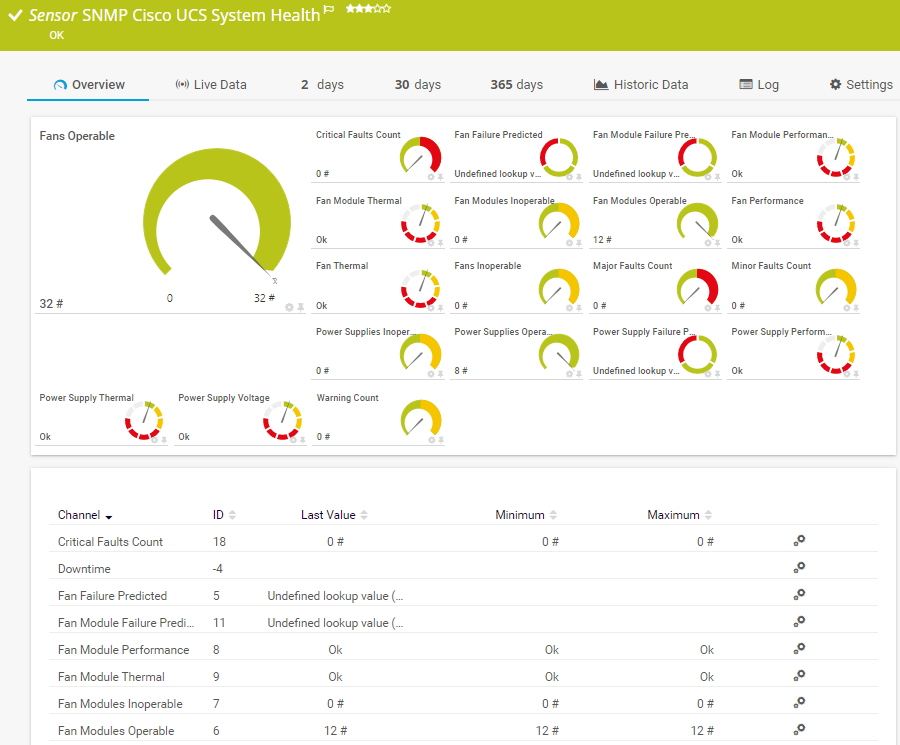Click the gear icon below the Fans Operable gauge
Screen dimensions: 900x745
pos(289,307)
